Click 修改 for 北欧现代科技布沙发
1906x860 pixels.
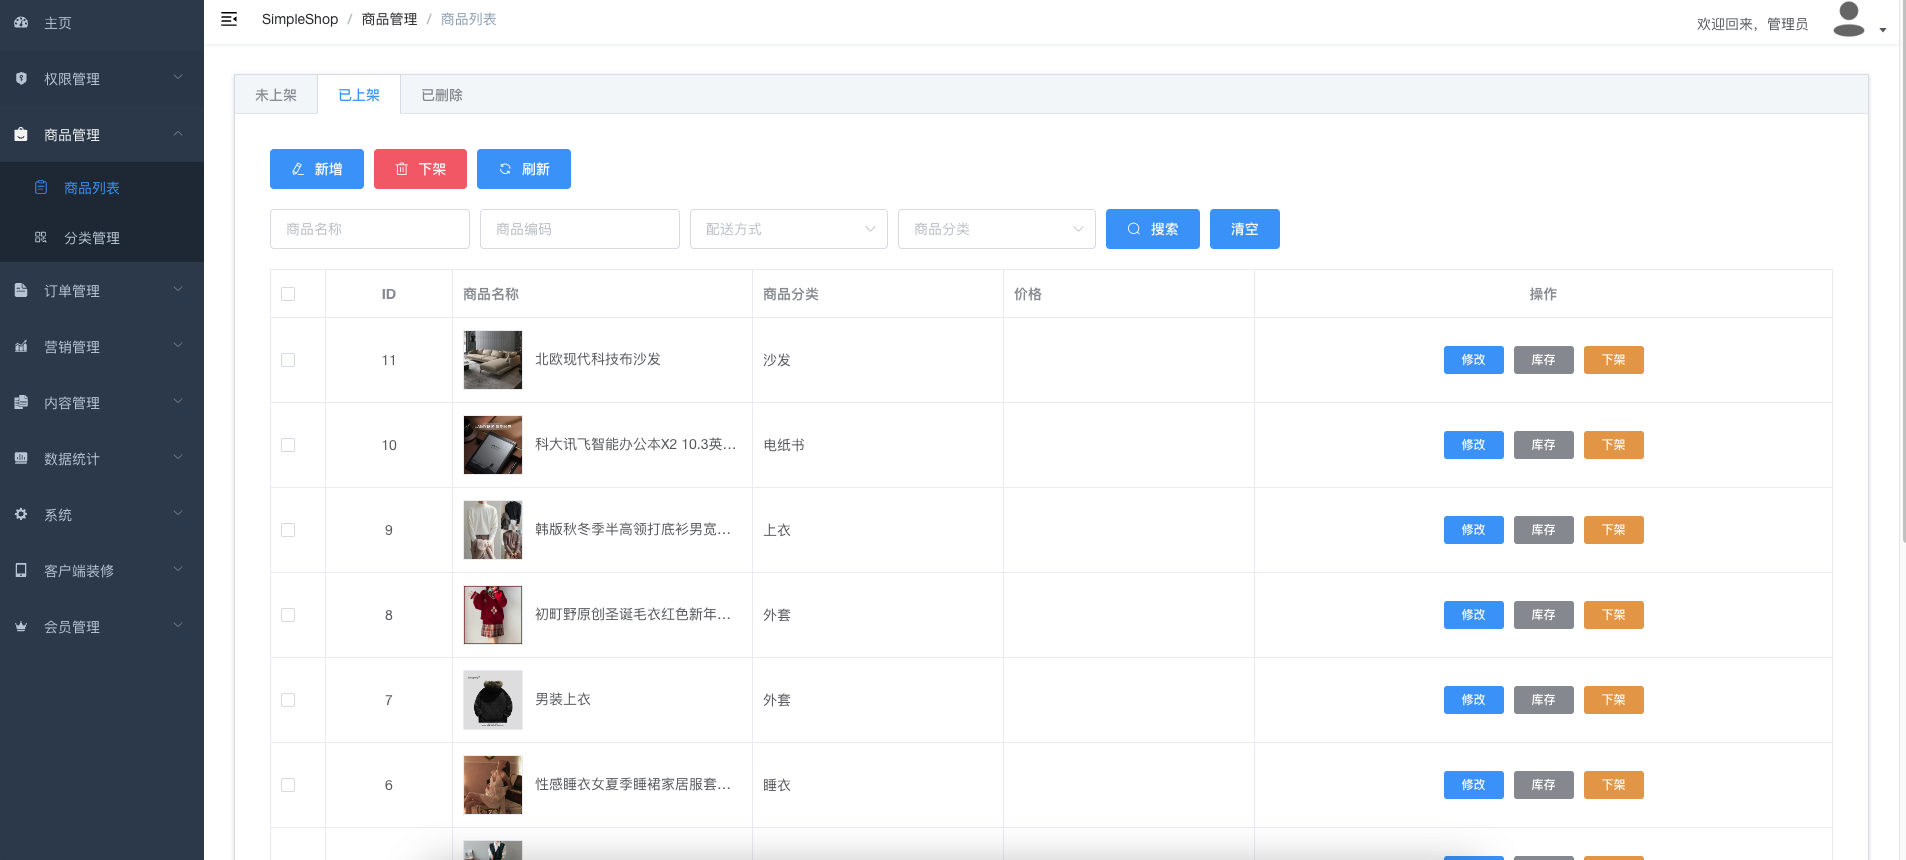pos(1474,360)
